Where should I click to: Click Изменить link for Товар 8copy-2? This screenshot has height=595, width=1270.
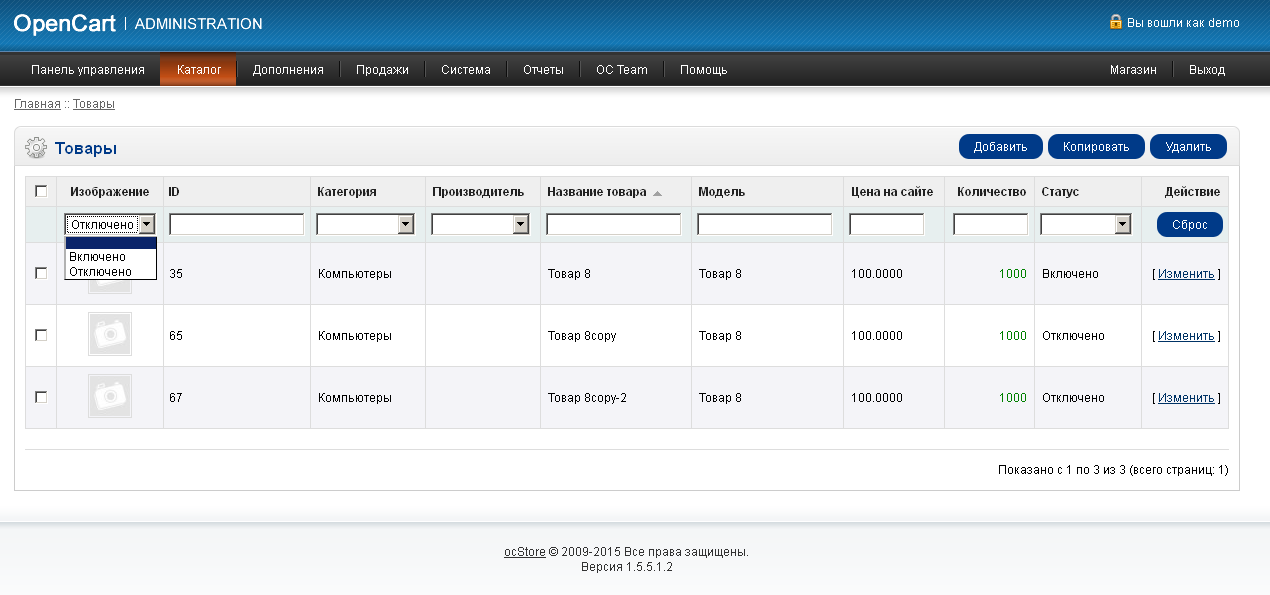(x=1186, y=398)
